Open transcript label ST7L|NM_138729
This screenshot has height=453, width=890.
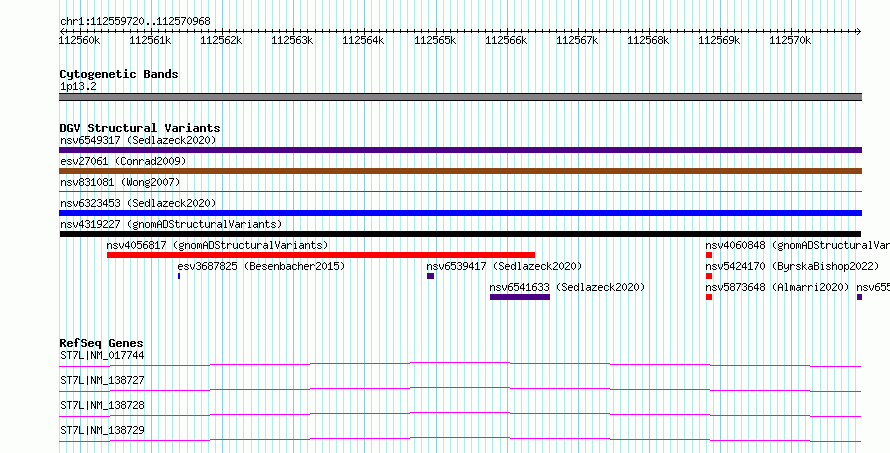click(102, 431)
